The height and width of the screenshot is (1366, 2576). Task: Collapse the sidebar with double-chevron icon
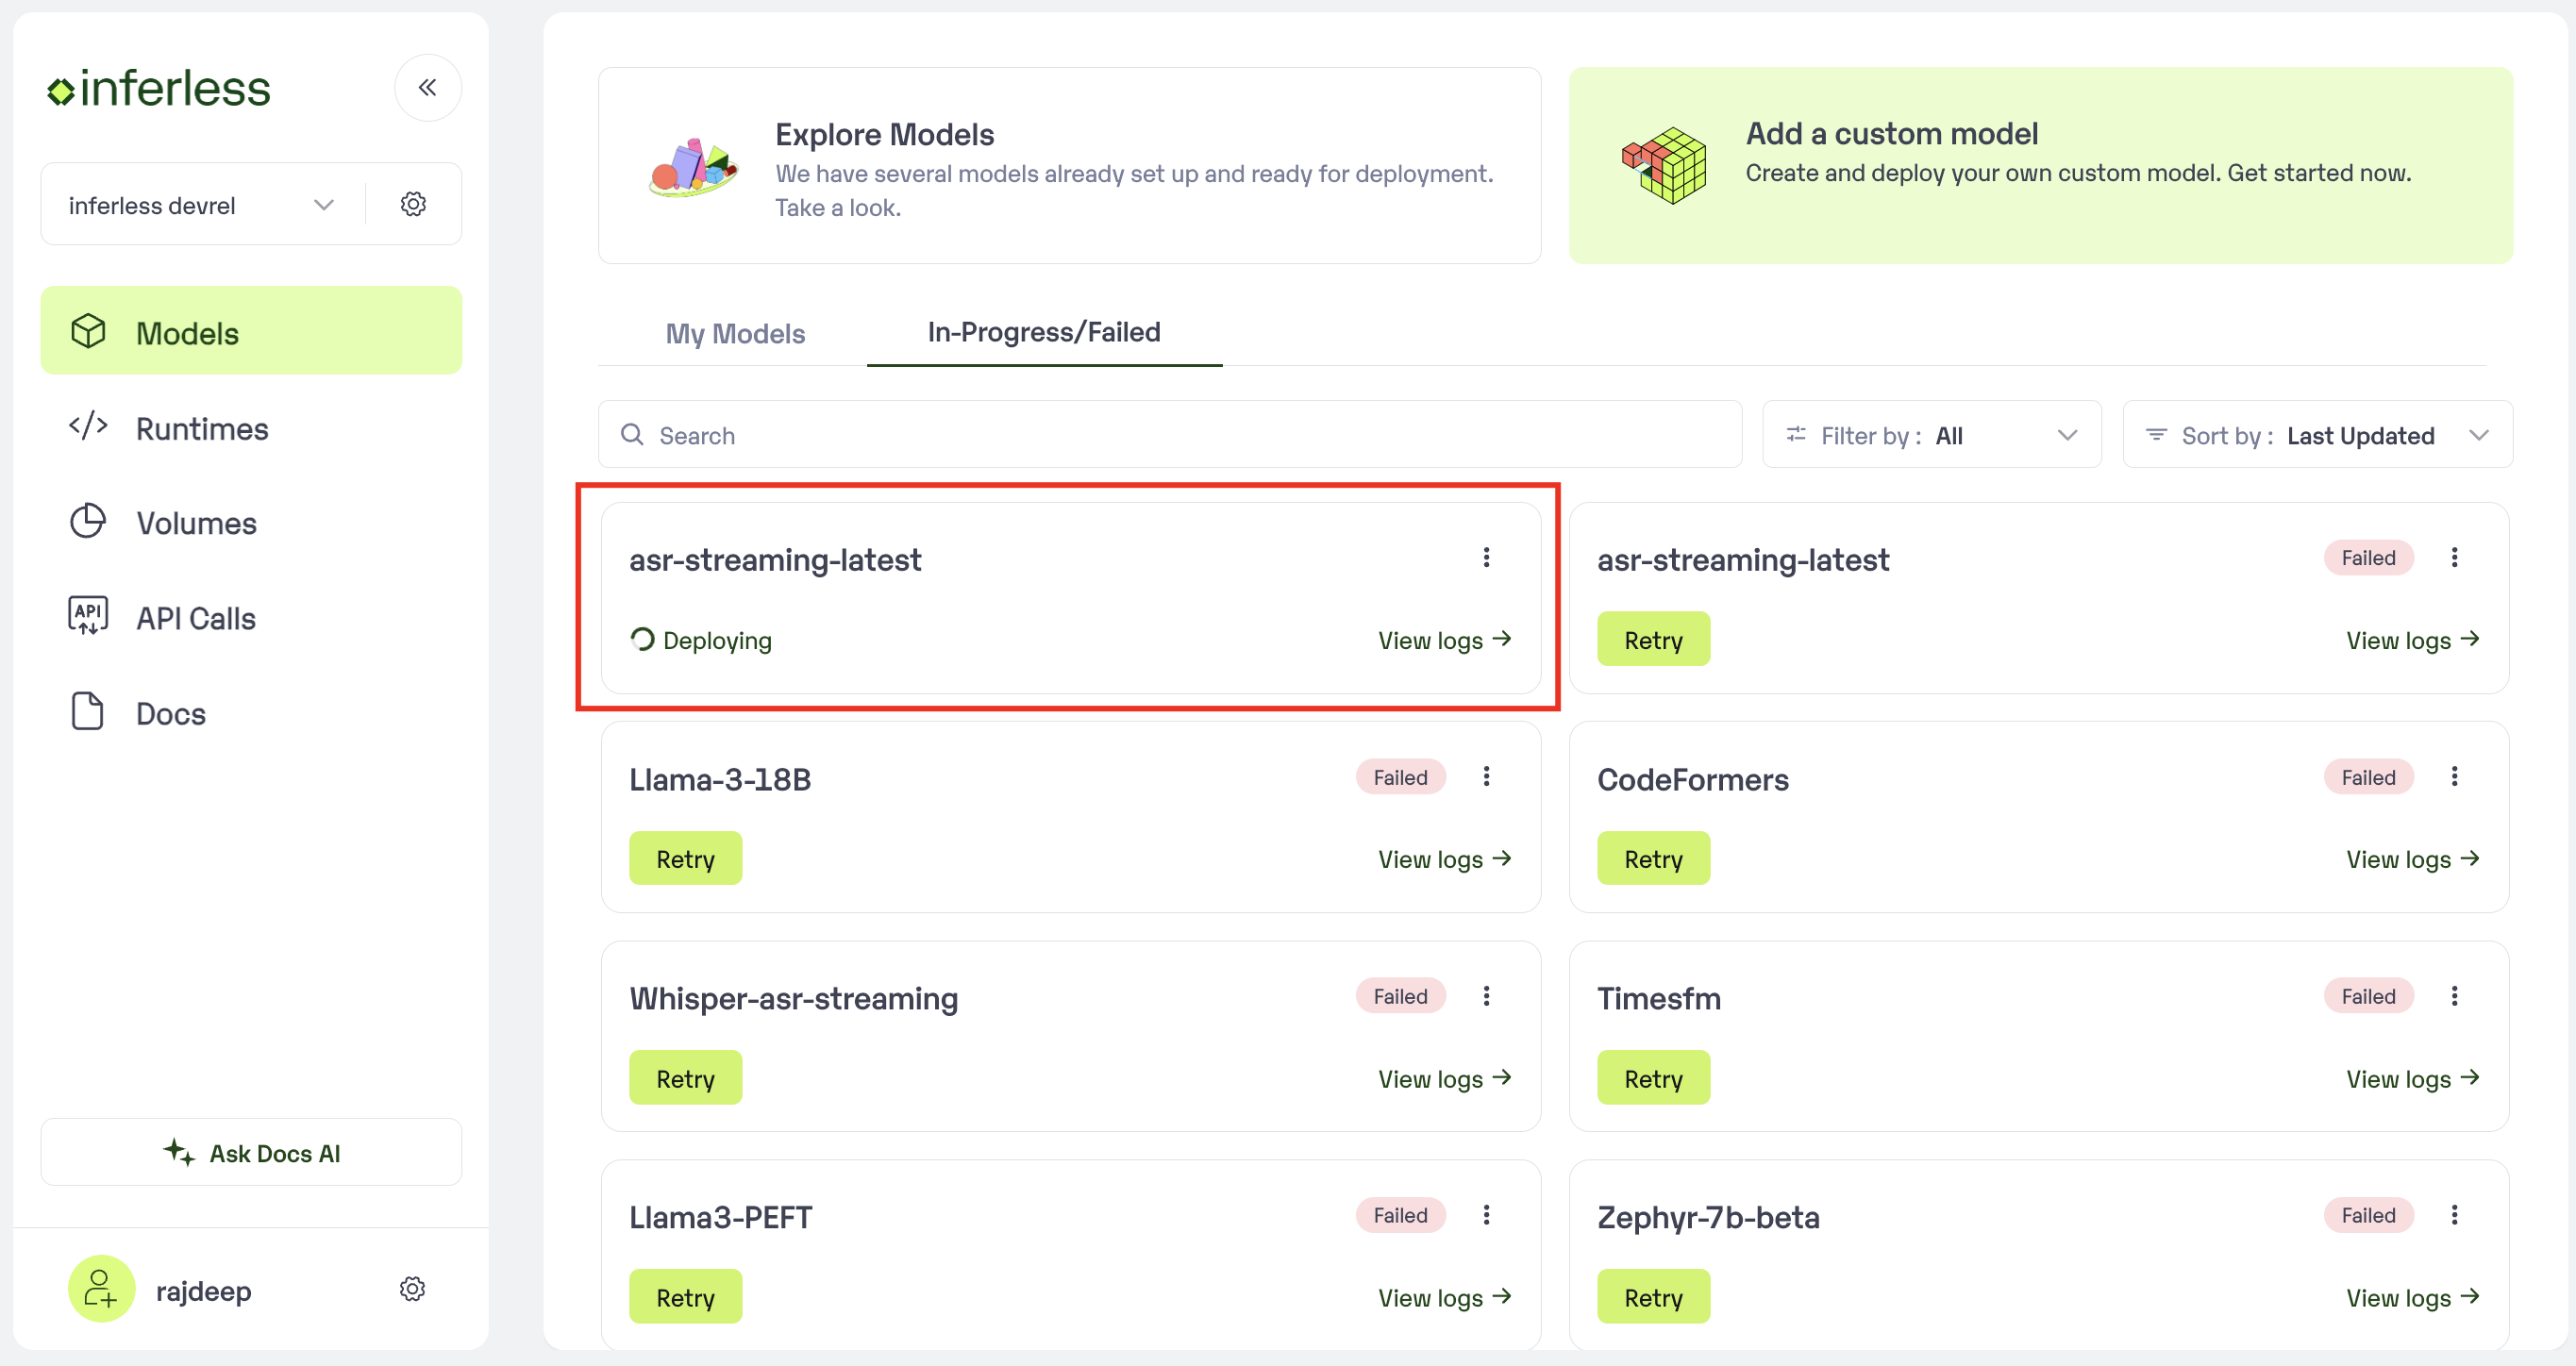click(x=428, y=88)
